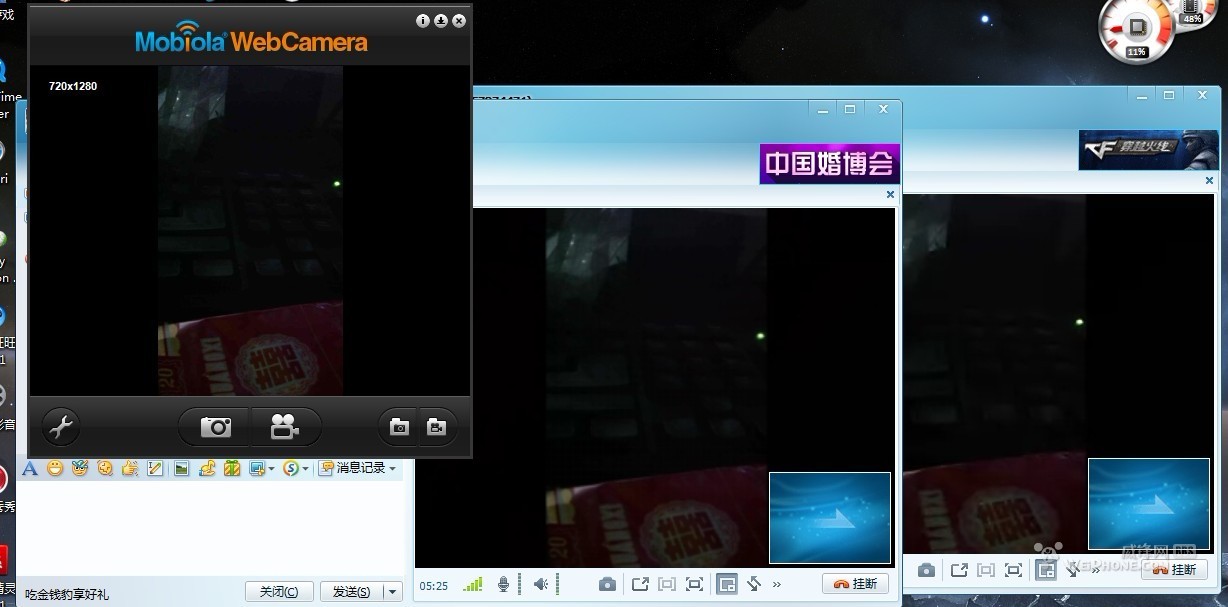Close video panel X in right call window
The width and height of the screenshot is (1228, 607).
click(1209, 181)
